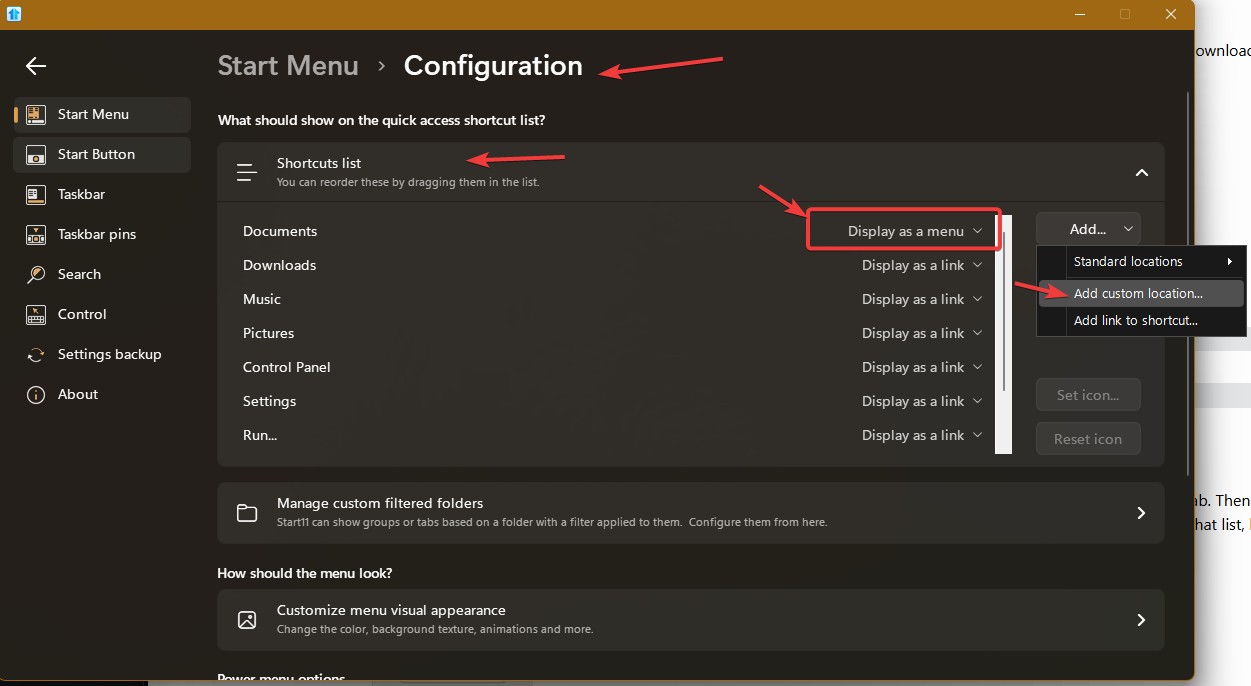Click the Shortcuts list hamburger icon
The height and width of the screenshot is (686, 1251).
click(x=247, y=172)
